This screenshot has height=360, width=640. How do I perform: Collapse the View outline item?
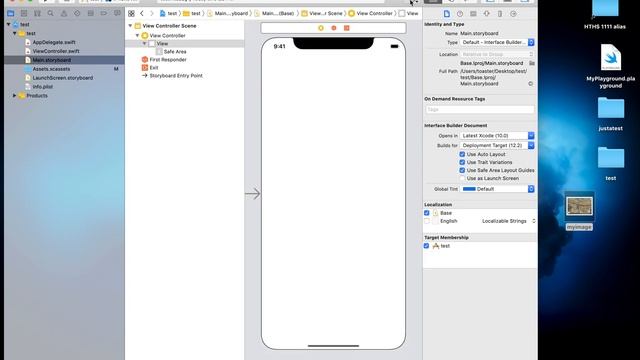pos(144,43)
